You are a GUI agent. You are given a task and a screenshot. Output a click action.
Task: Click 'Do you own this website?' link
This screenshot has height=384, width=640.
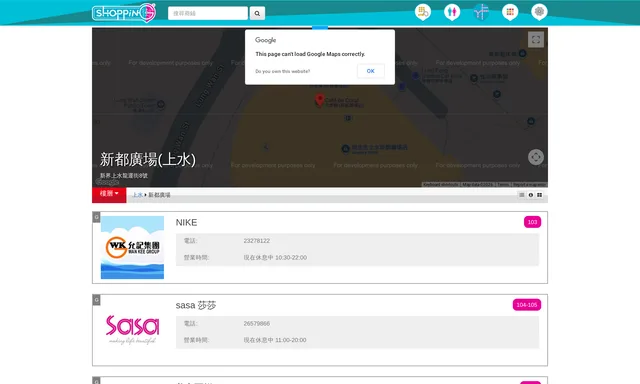pos(282,71)
